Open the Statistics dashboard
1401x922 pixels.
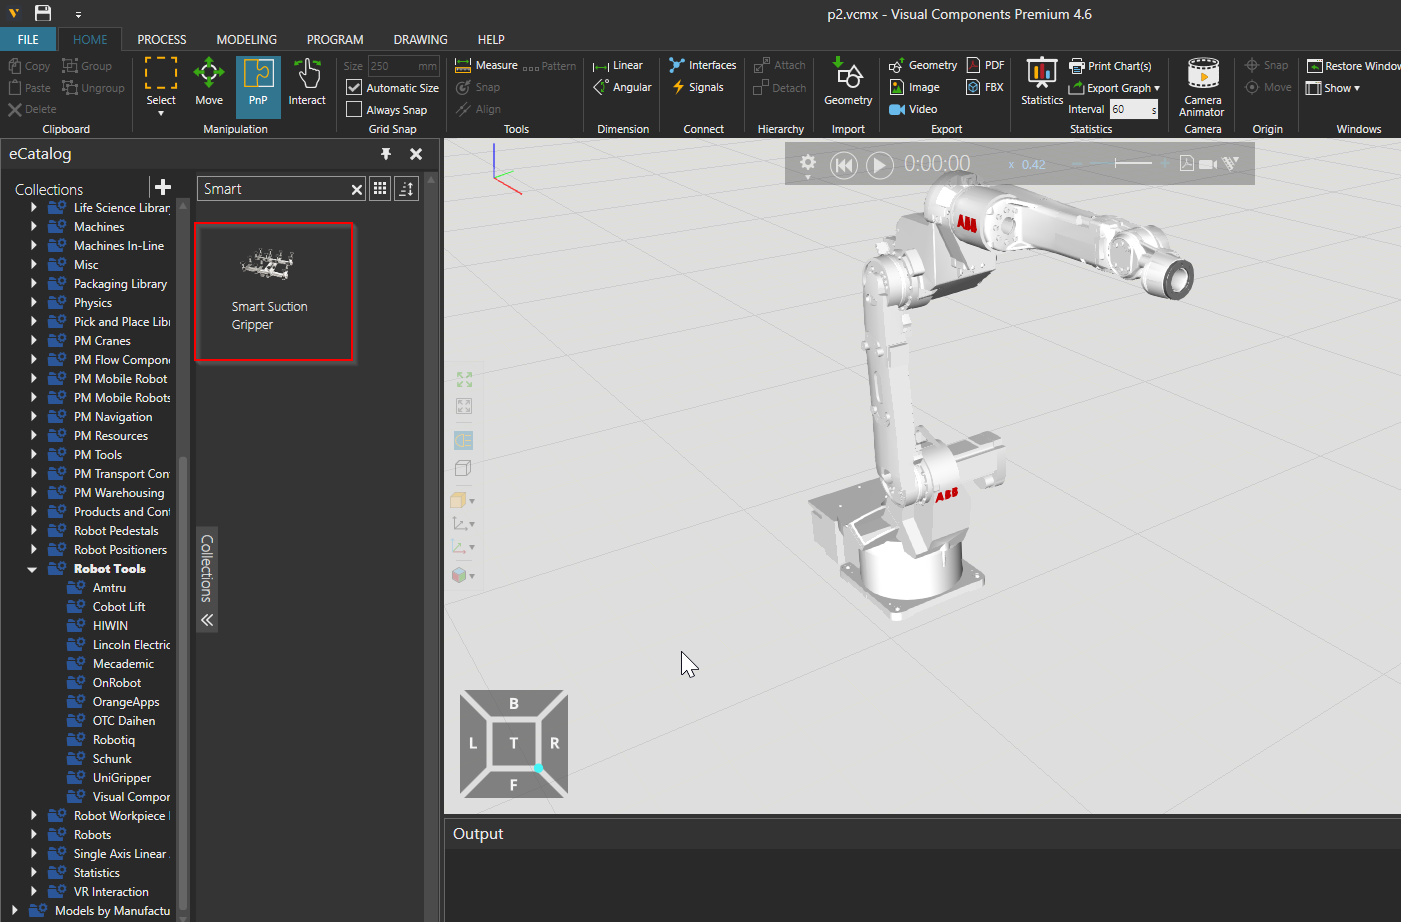click(1042, 82)
